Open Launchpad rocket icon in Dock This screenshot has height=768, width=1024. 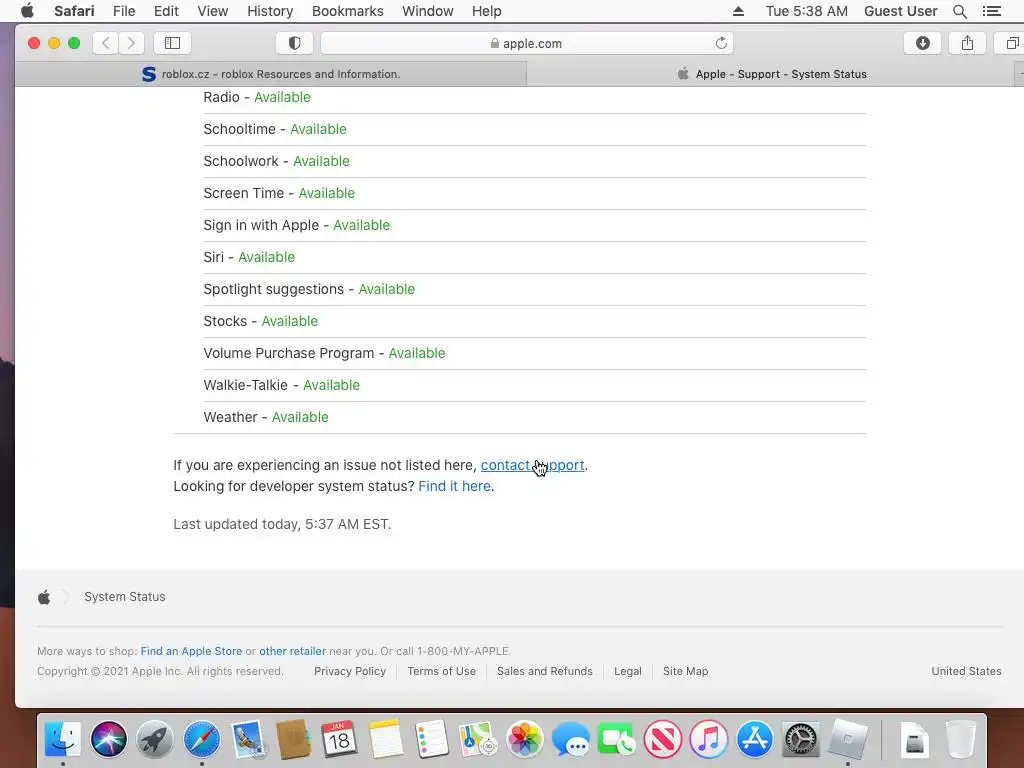click(x=155, y=739)
